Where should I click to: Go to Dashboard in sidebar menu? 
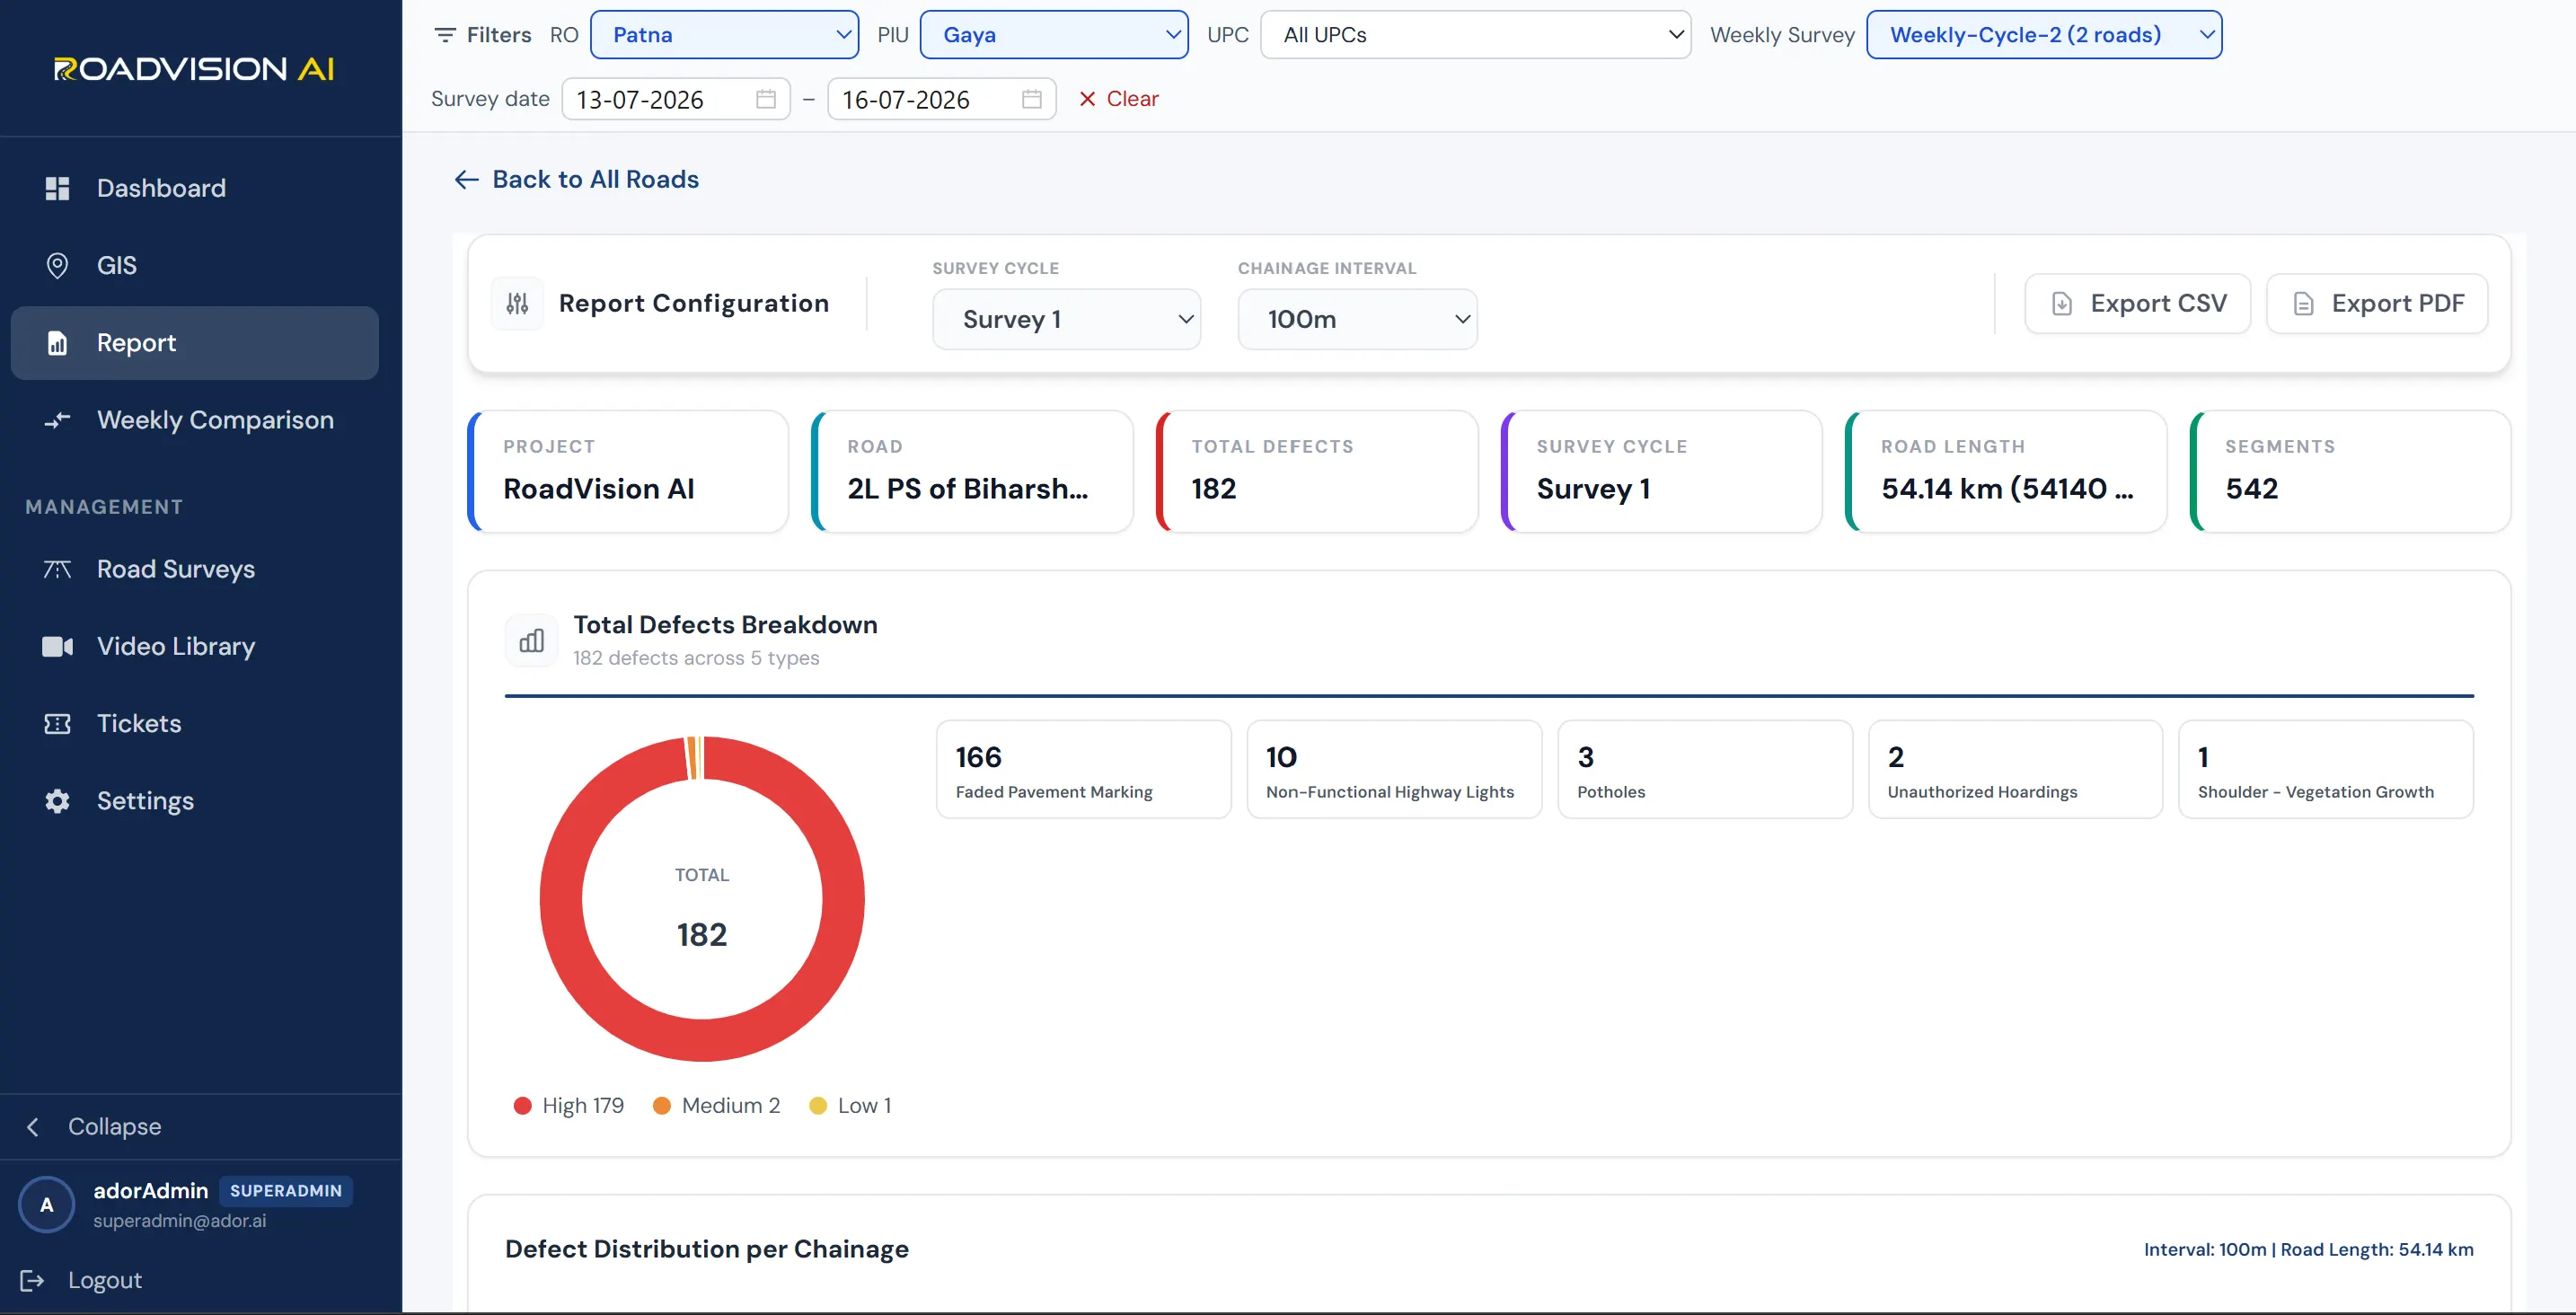click(195, 188)
